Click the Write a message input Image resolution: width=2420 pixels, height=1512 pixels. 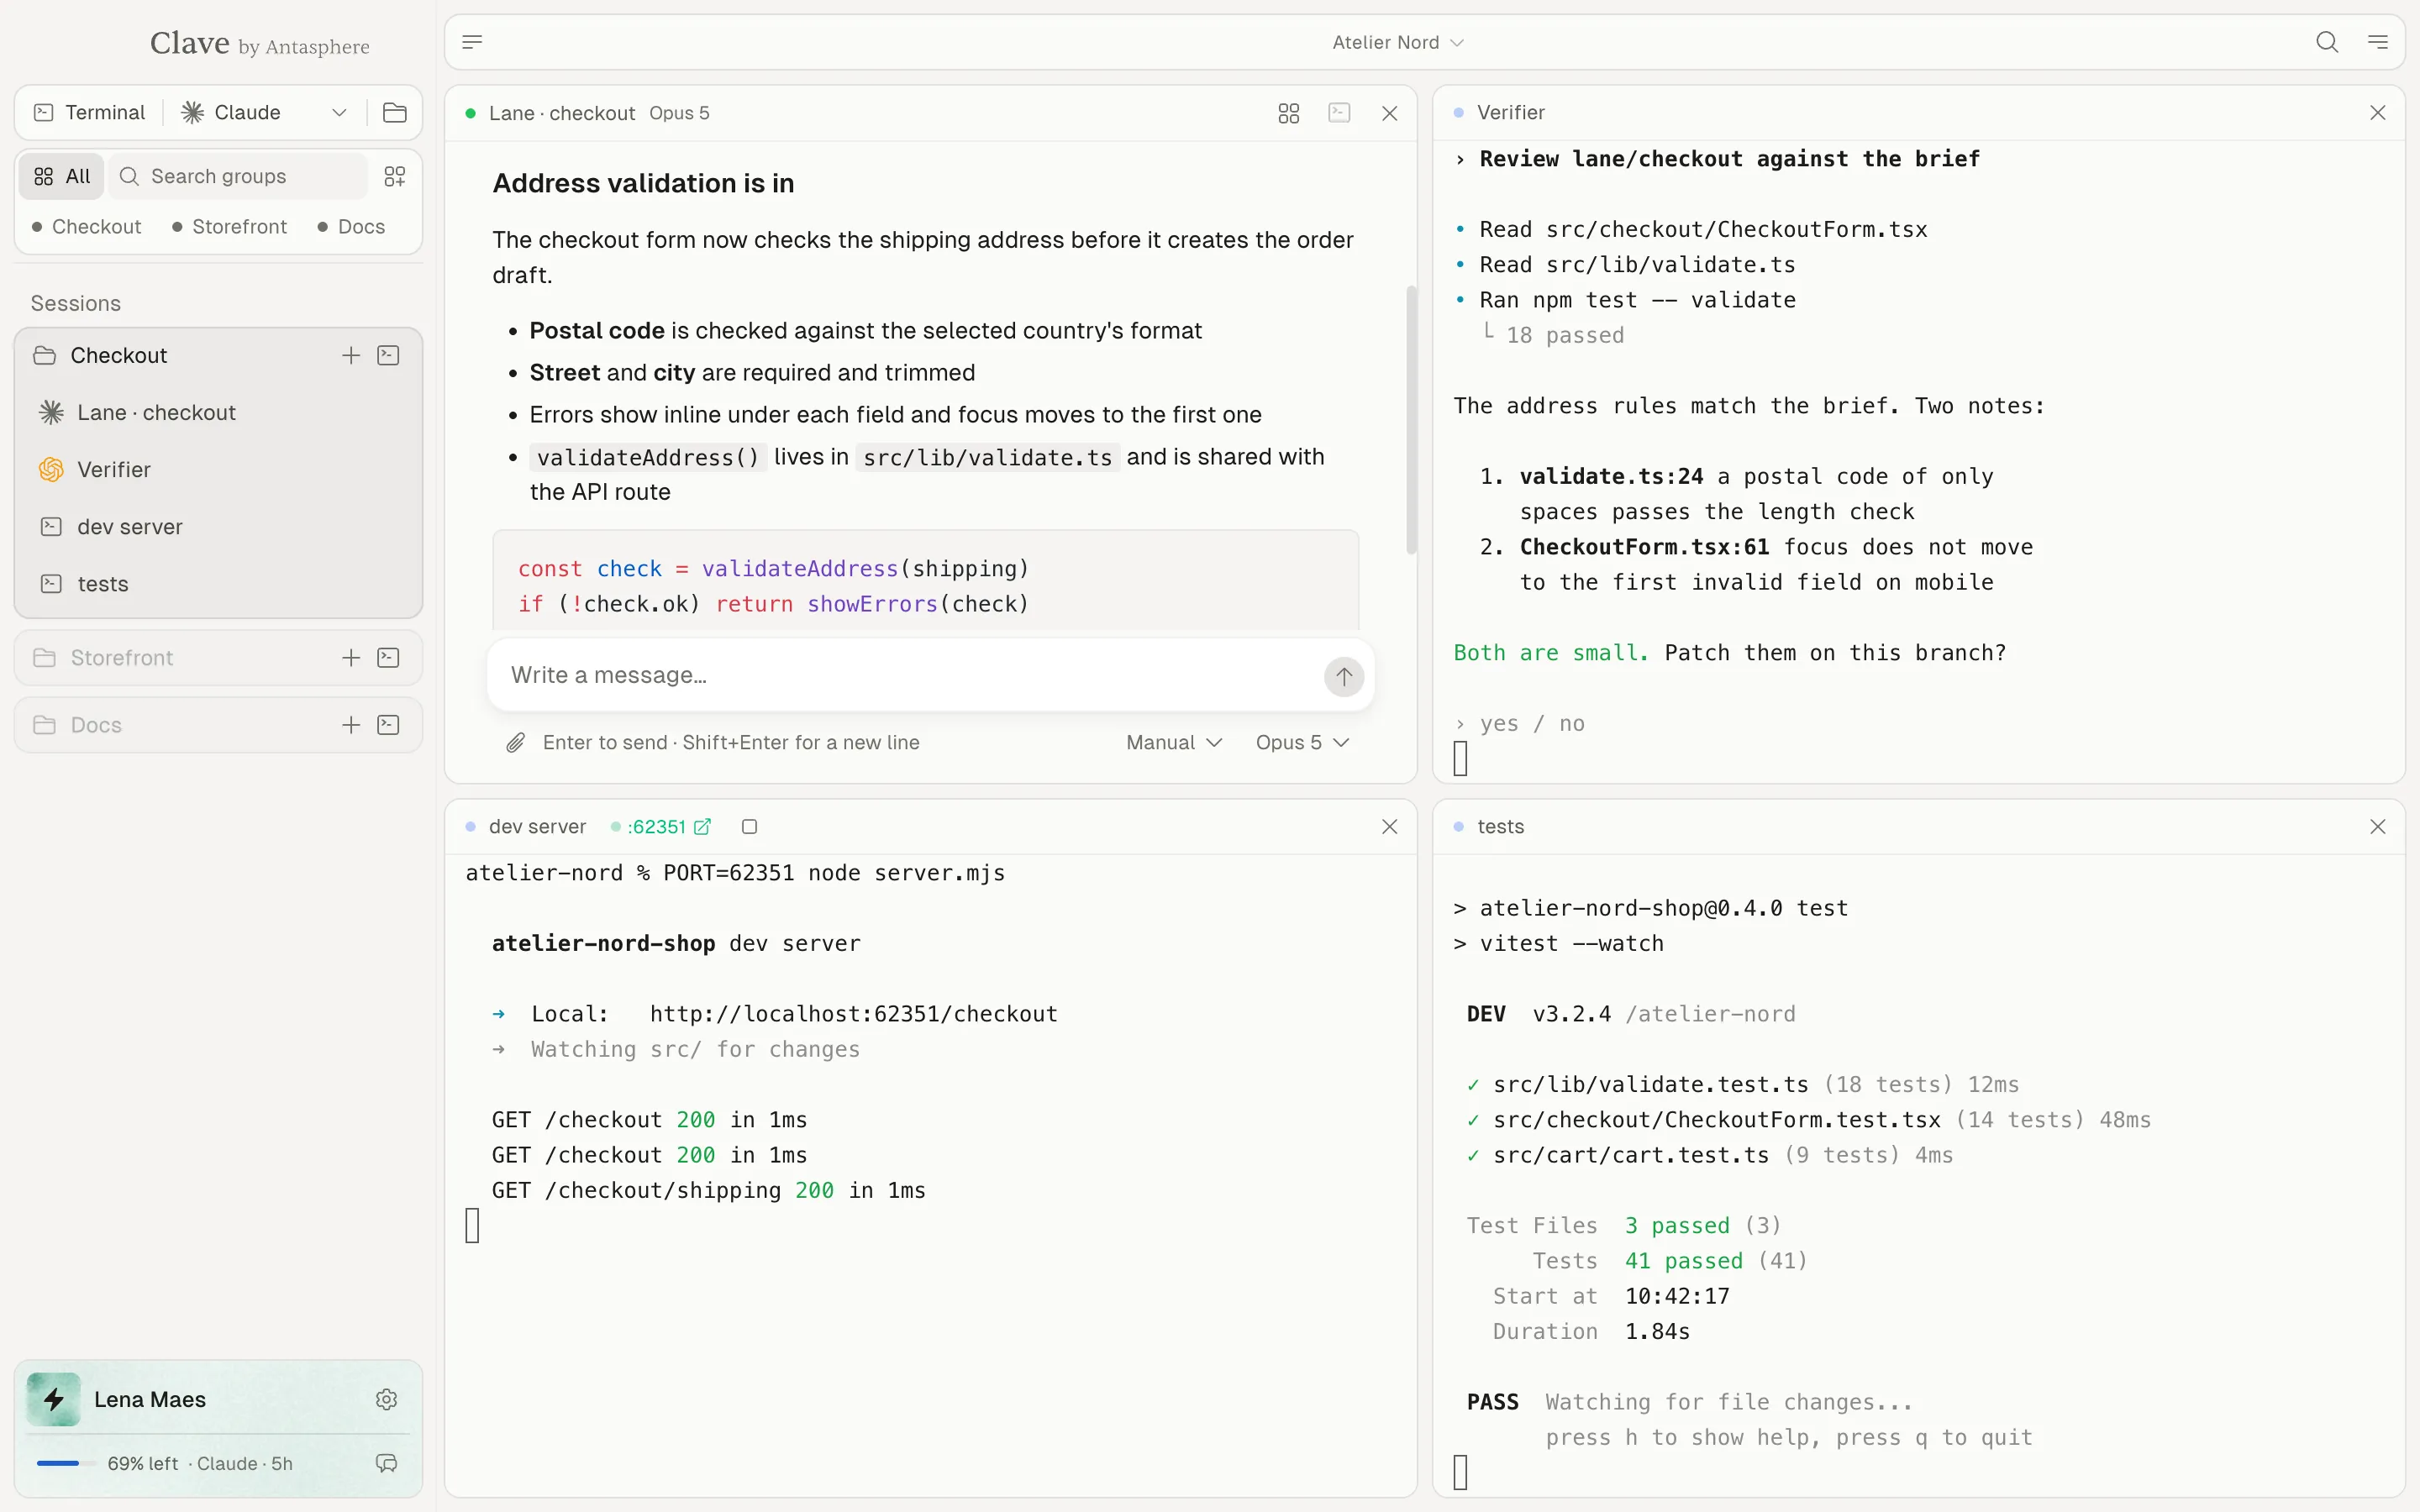pyautogui.click(x=910, y=675)
